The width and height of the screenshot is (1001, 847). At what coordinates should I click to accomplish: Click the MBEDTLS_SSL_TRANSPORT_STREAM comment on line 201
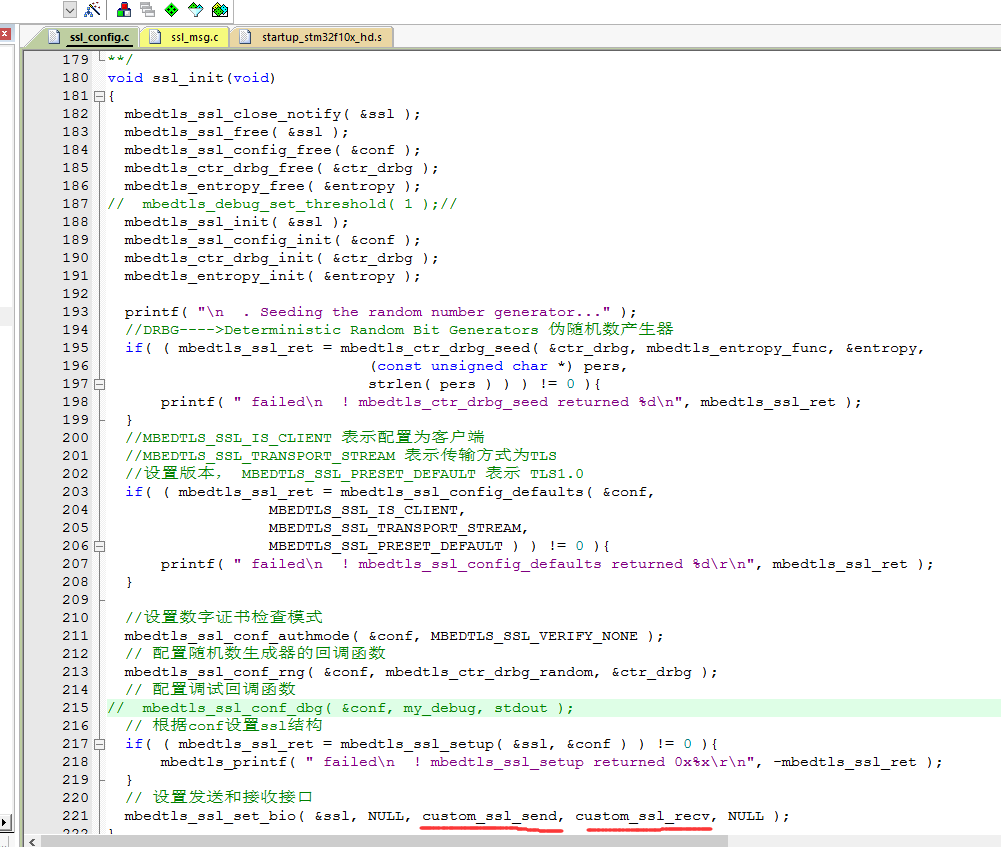coord(341,456)
